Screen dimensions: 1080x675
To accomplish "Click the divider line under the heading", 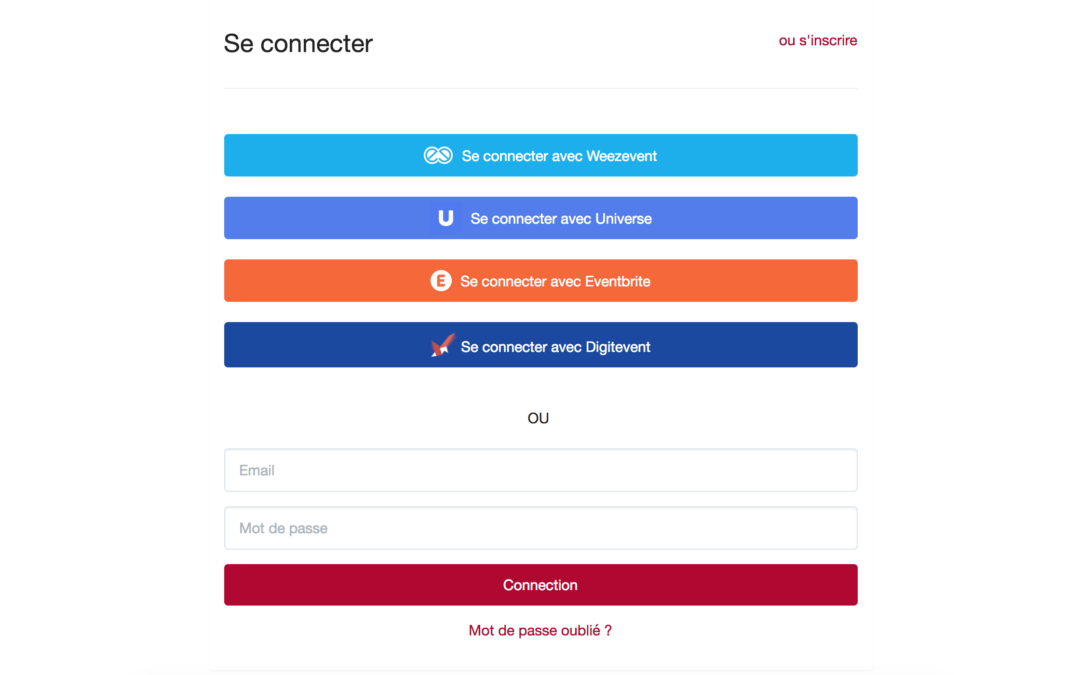I will coord(541,88).
